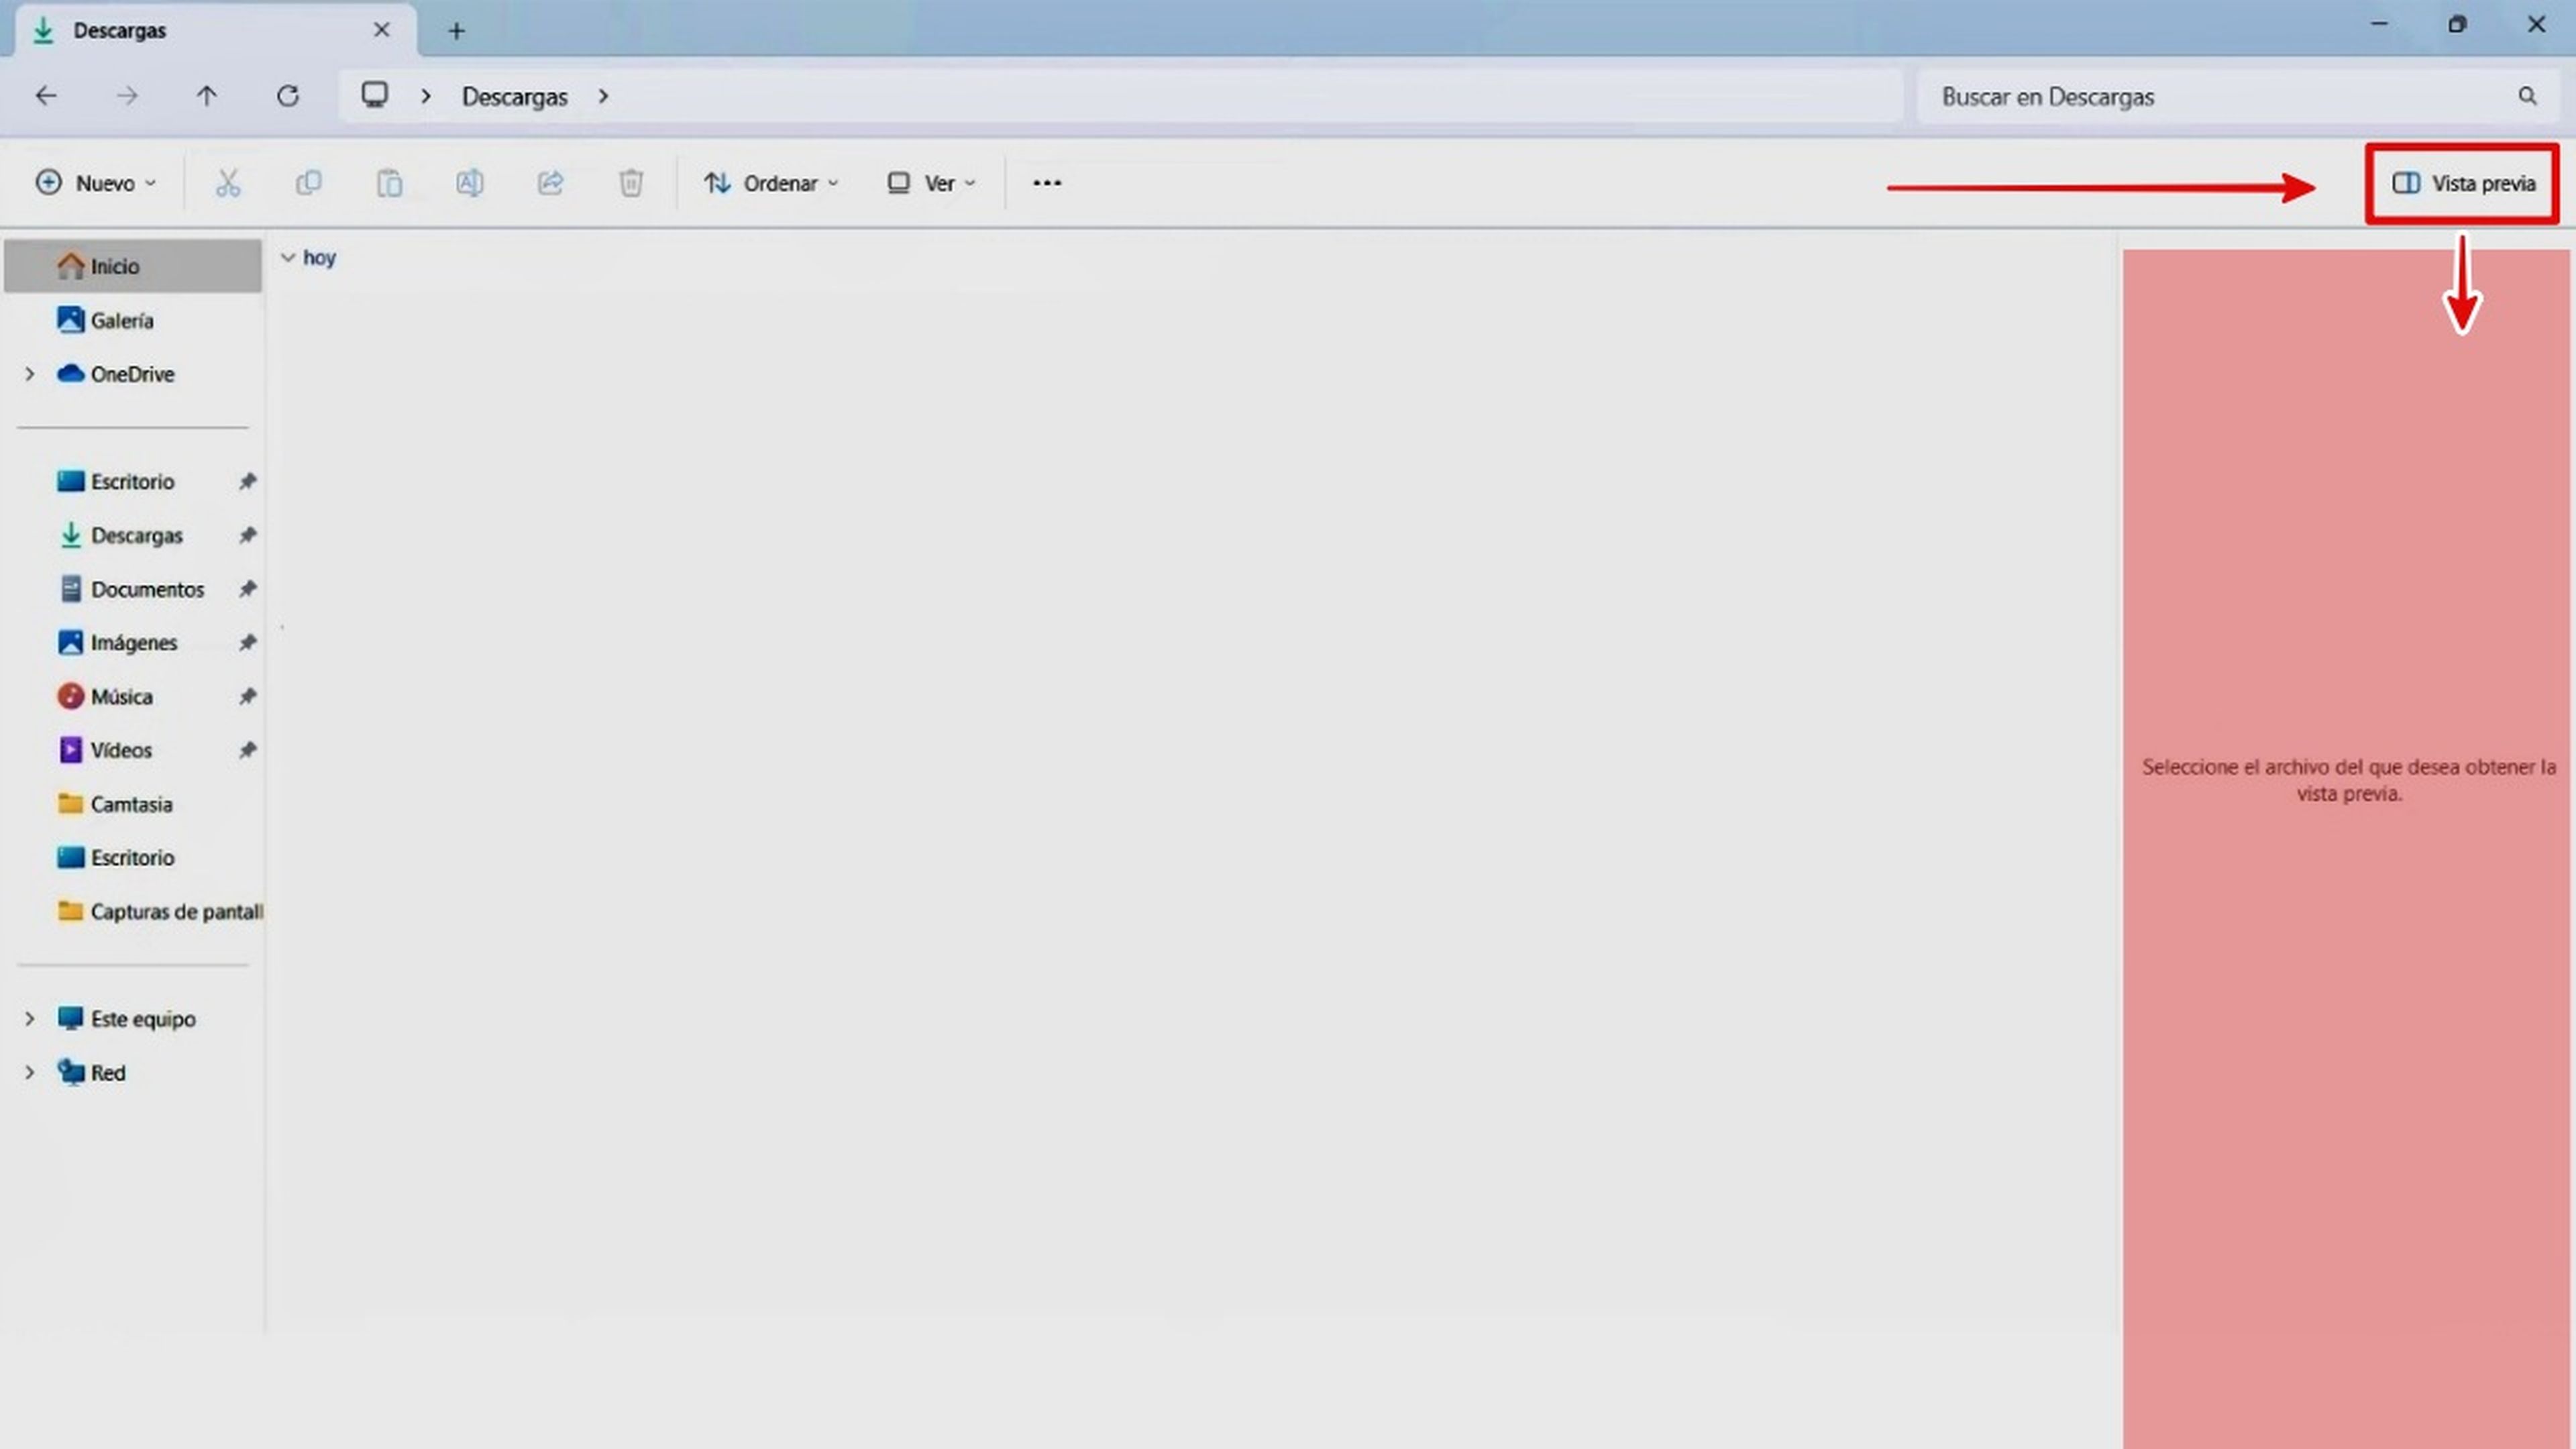
Task: Open the Ver view options dropdown
Action: (931, 183)
